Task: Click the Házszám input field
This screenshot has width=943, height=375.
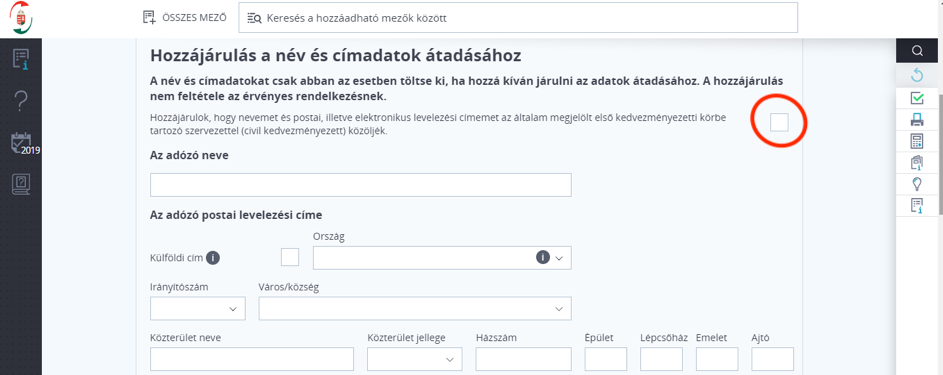Action: pos(523,359)
